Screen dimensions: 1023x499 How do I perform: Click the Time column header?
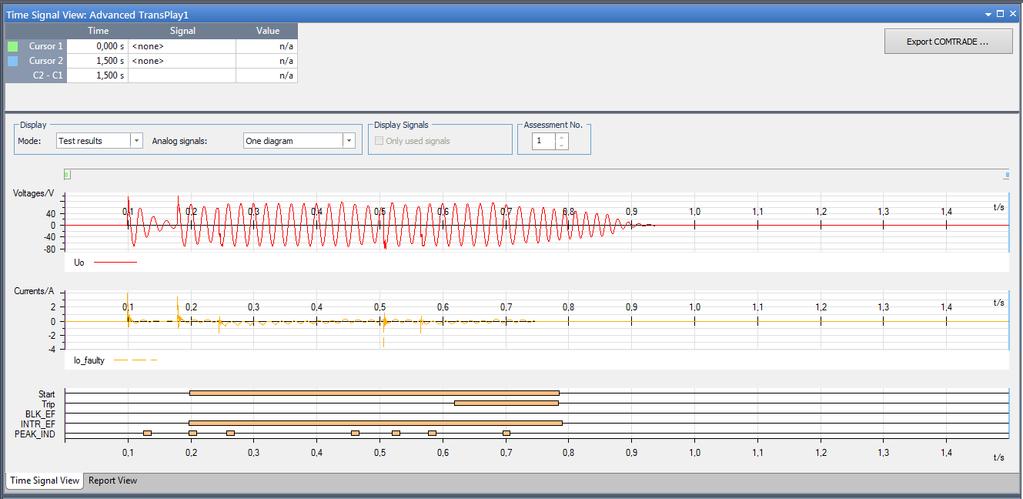(x=98, y=31)
